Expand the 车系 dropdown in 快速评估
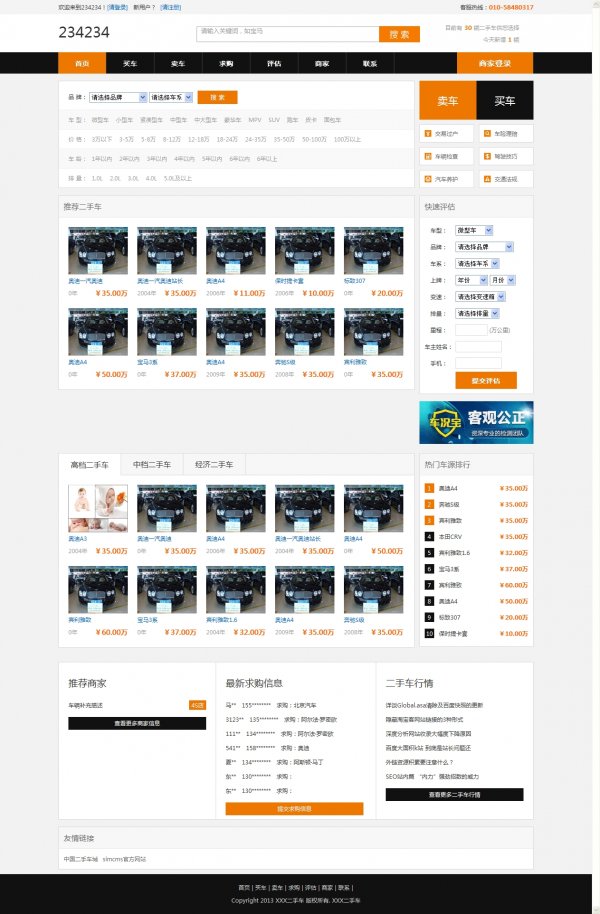This screenshot has width=600, height=914. click(477, 263)
